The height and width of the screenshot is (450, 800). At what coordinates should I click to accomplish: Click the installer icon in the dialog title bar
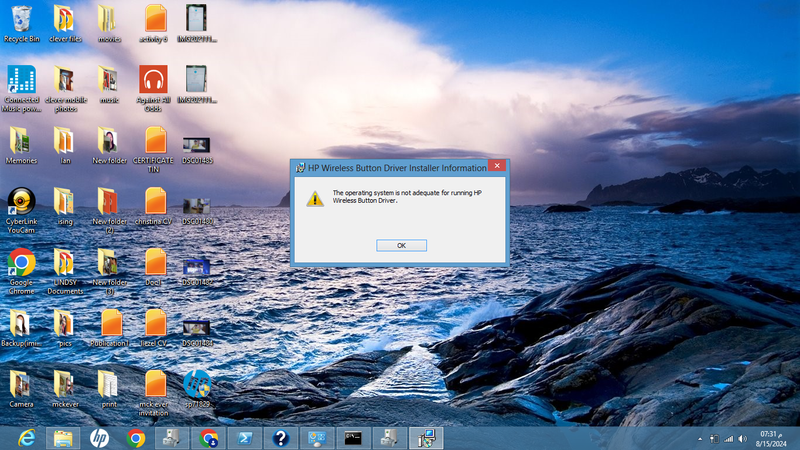pyautogui.click(x=300, y=168)
